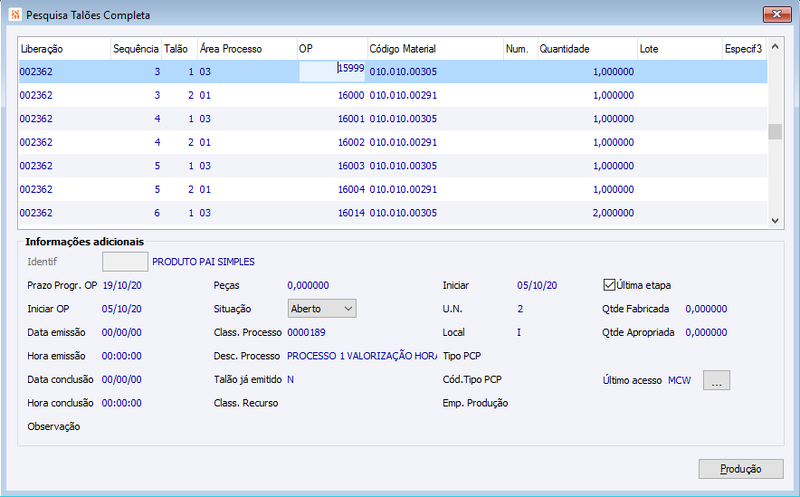
Task: Click the PRODUTO PAI SIMPLES text
Action: pyautogui.click(x=204, y=262)
